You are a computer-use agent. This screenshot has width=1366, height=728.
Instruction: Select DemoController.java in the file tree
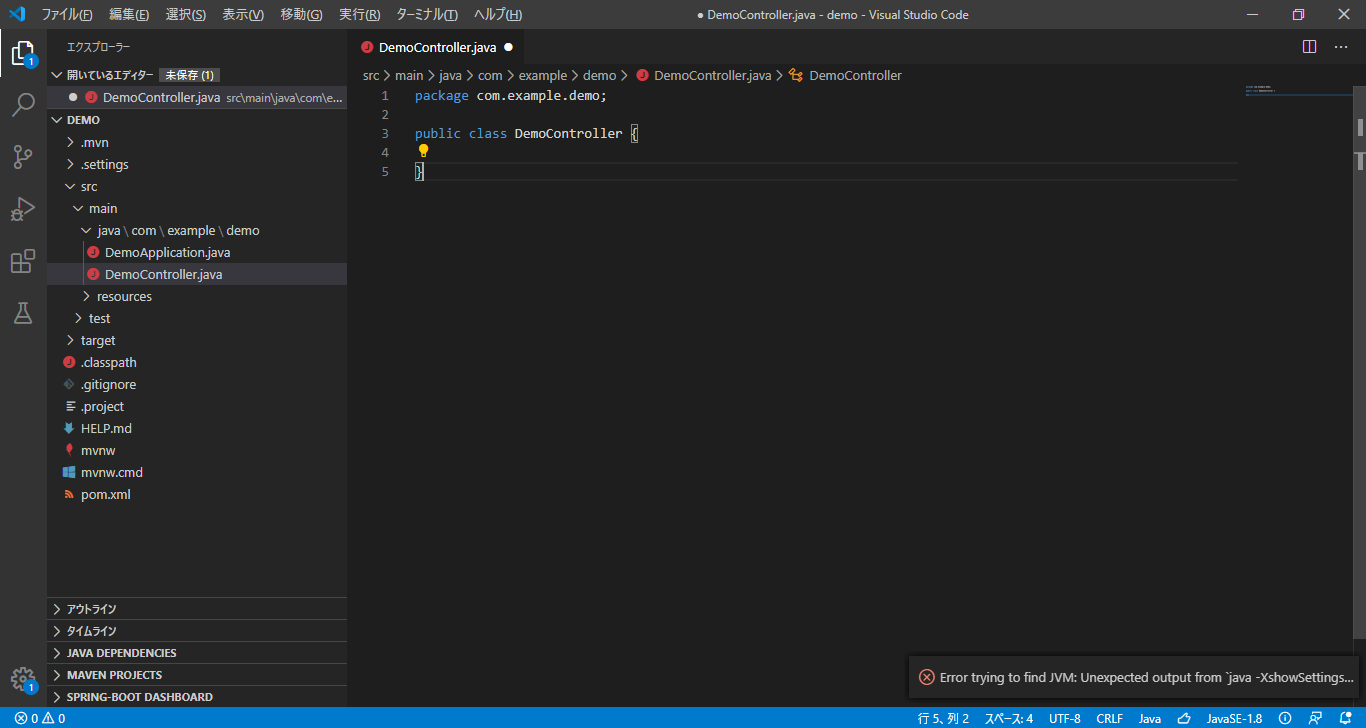(197, 274)
